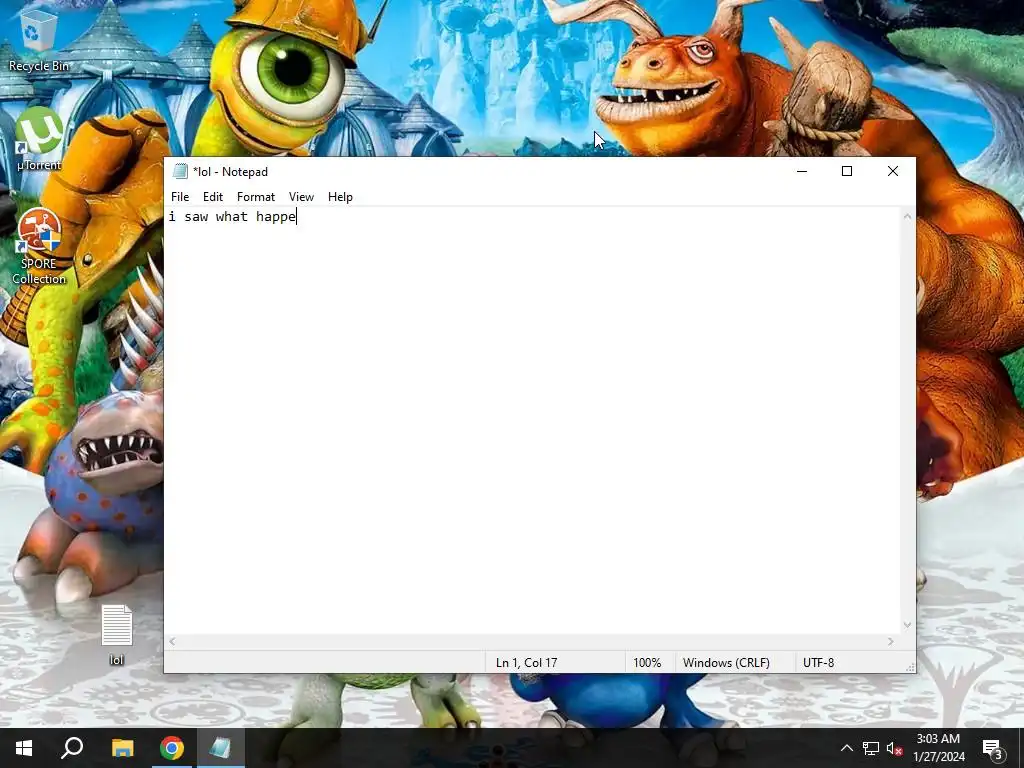Maximize the Notepad window
This screenshot has width=1024, height=768.
tap(847, 171)
